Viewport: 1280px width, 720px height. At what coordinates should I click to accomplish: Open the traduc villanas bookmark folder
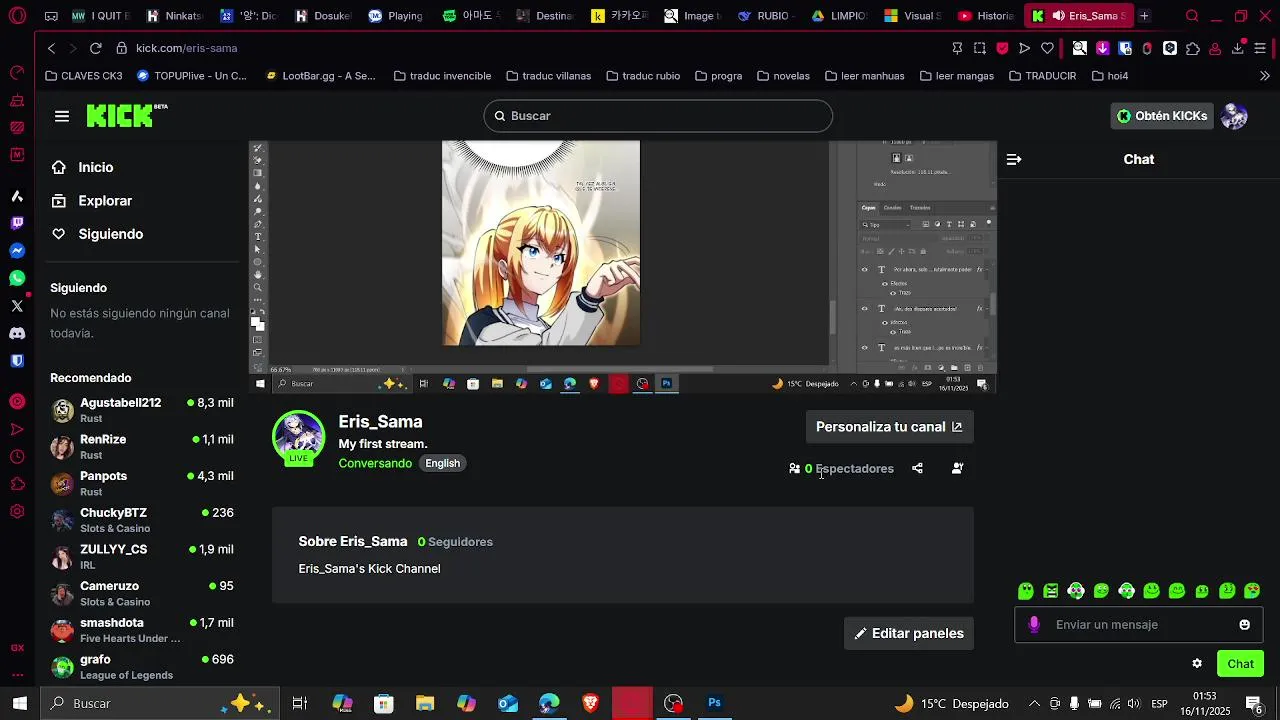(548, 76)
